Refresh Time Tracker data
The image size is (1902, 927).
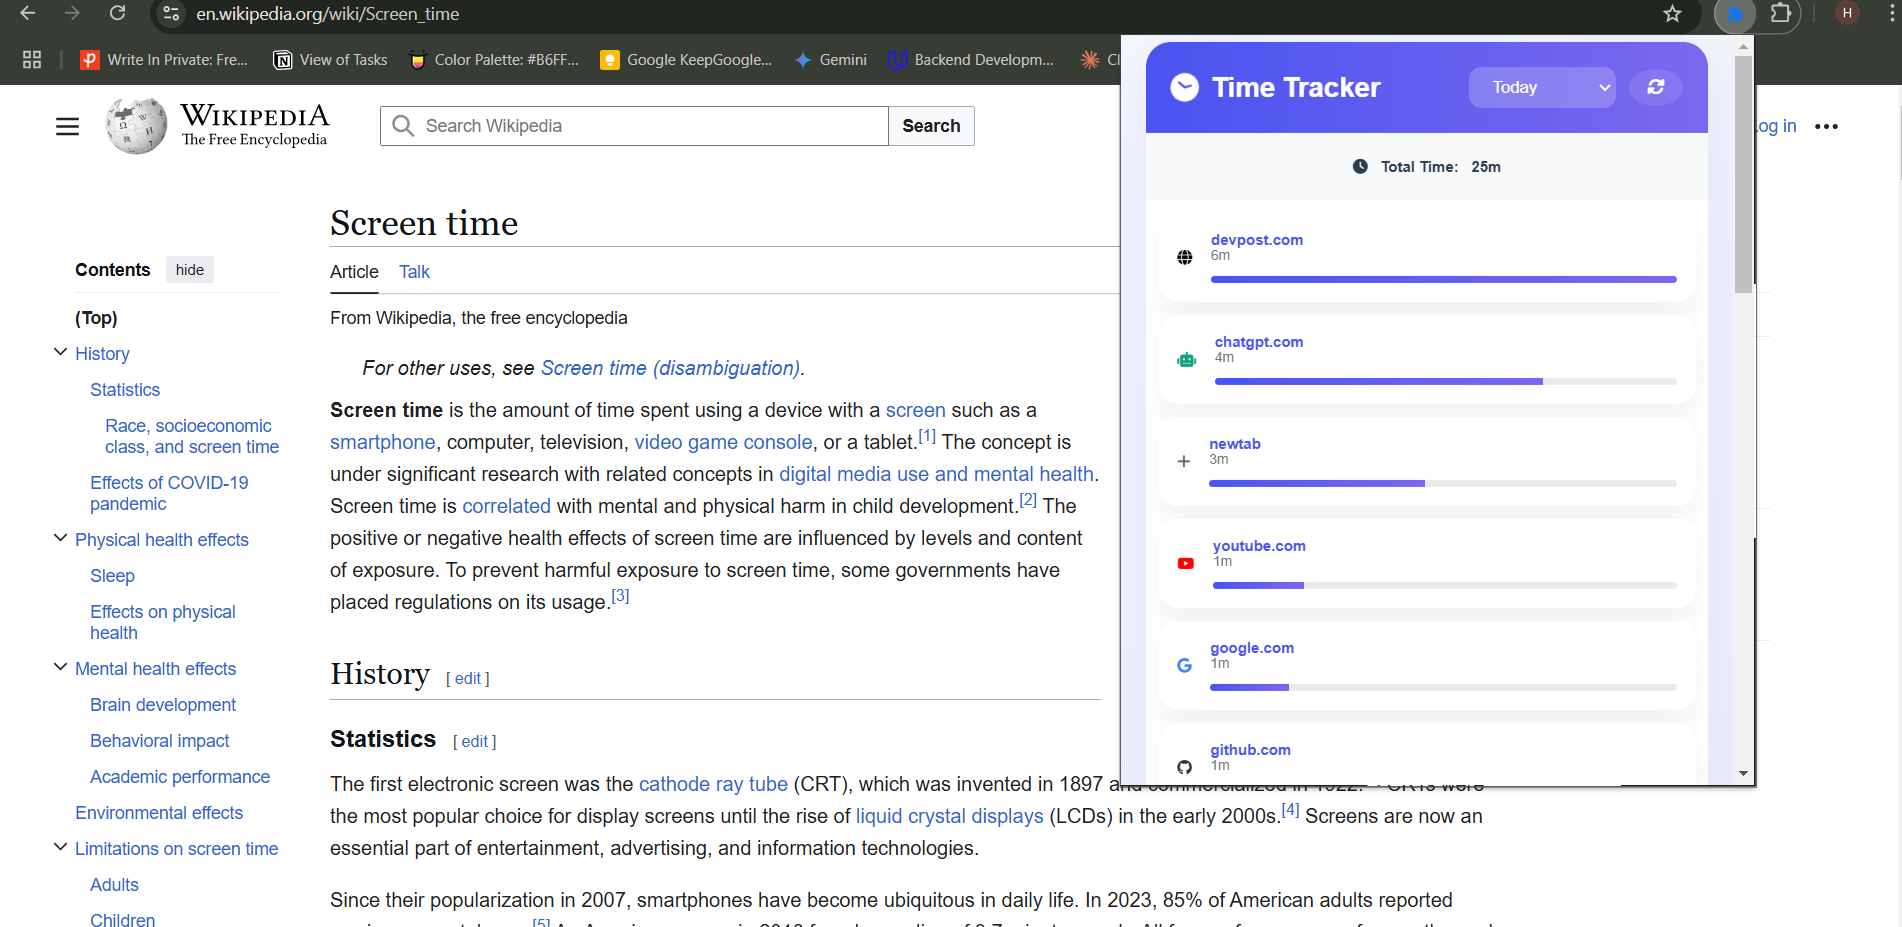[x=1656, y=88]
